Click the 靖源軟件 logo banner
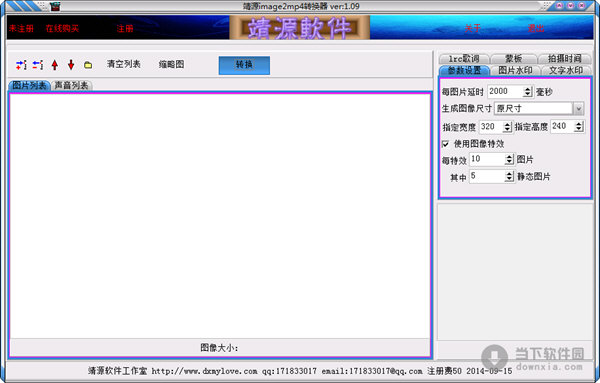Viewport: 600px width, 383px height. coord(300,28)
